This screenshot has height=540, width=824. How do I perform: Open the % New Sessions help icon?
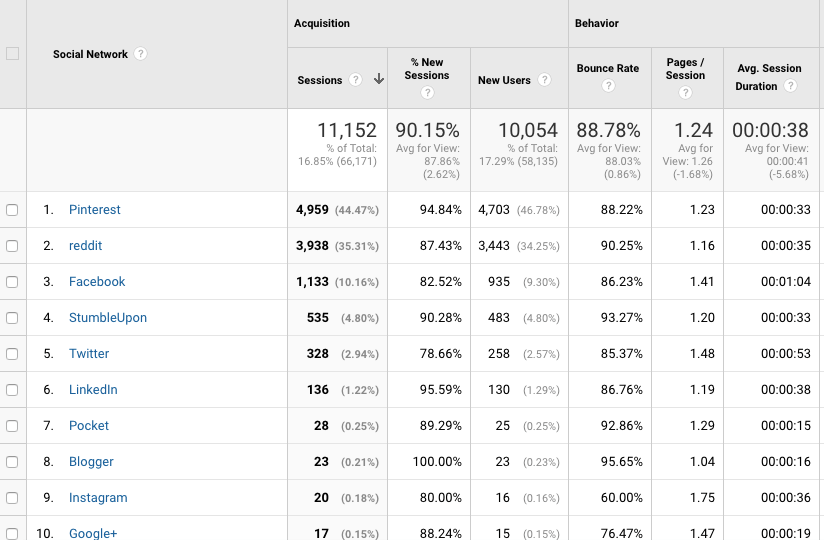pyautogui.click(x=427, y=92)
